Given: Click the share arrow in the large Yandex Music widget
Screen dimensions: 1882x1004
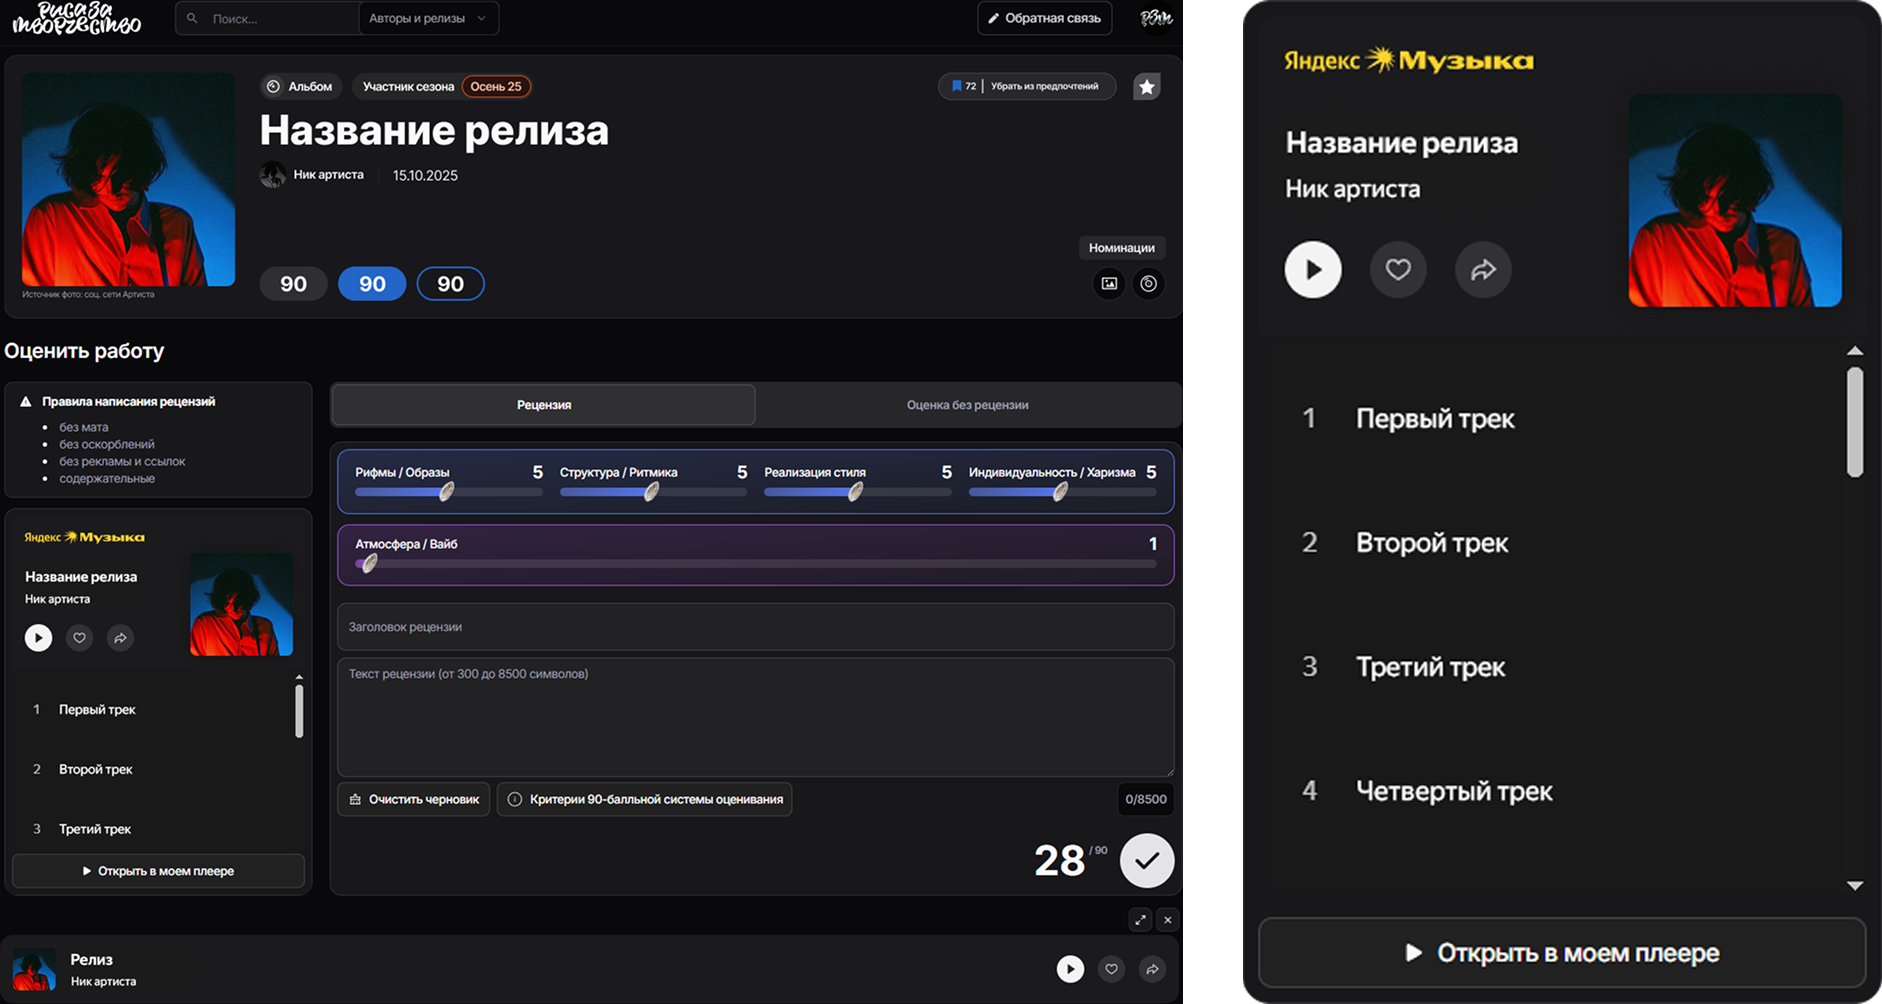Looking at the screenshot, I should (1483, 269).
